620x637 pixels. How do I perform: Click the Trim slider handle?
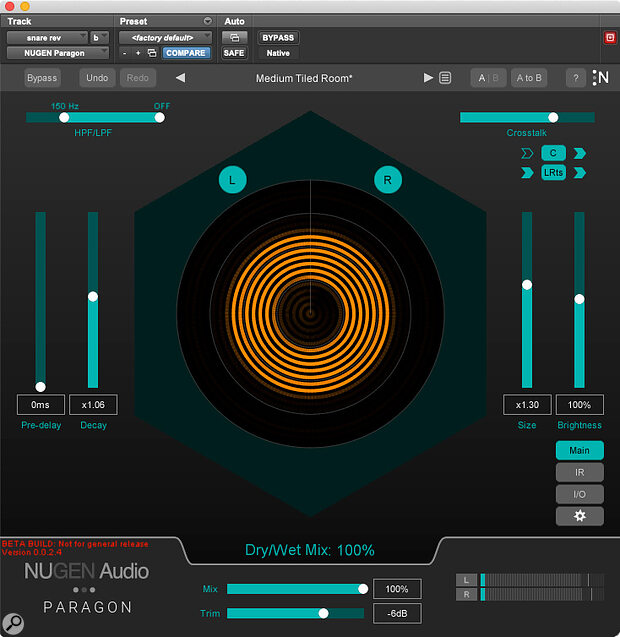[323, 613]
